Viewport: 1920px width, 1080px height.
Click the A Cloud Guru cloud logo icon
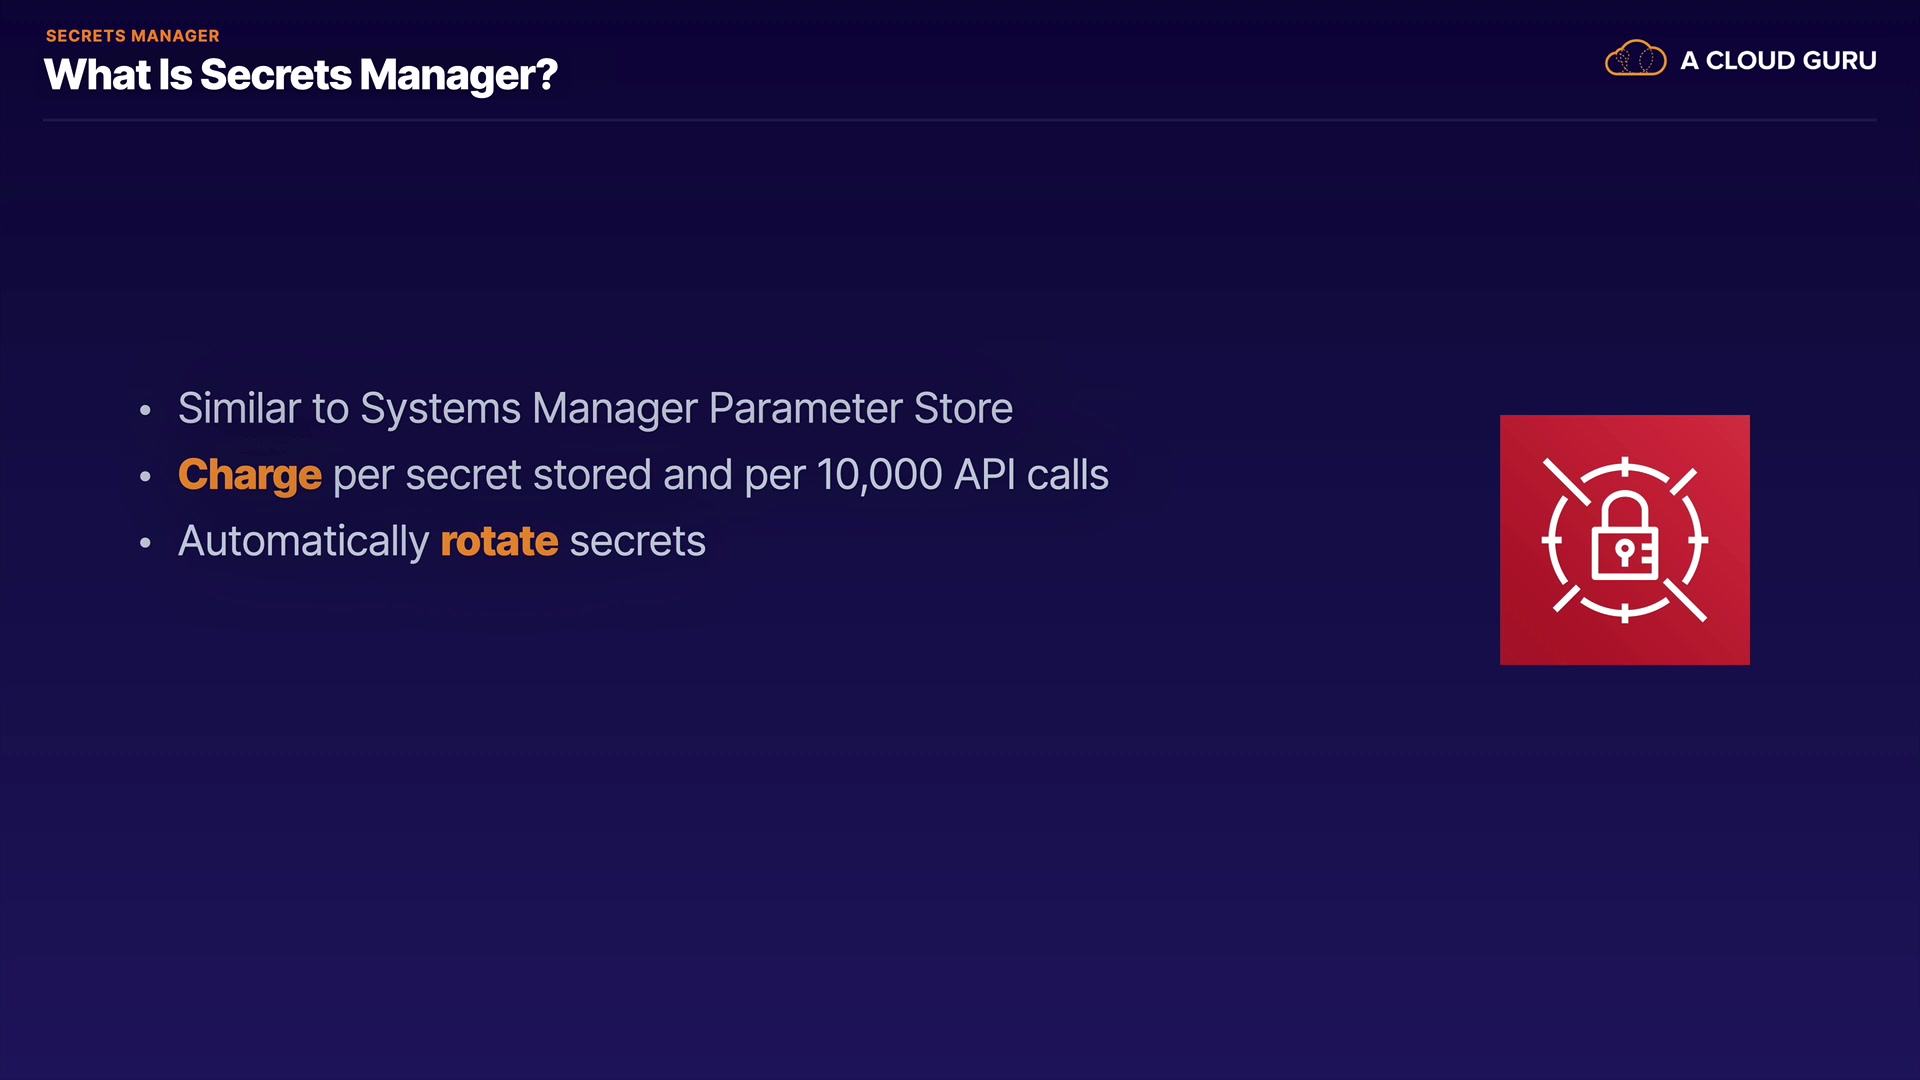[x=1635, y=59]
